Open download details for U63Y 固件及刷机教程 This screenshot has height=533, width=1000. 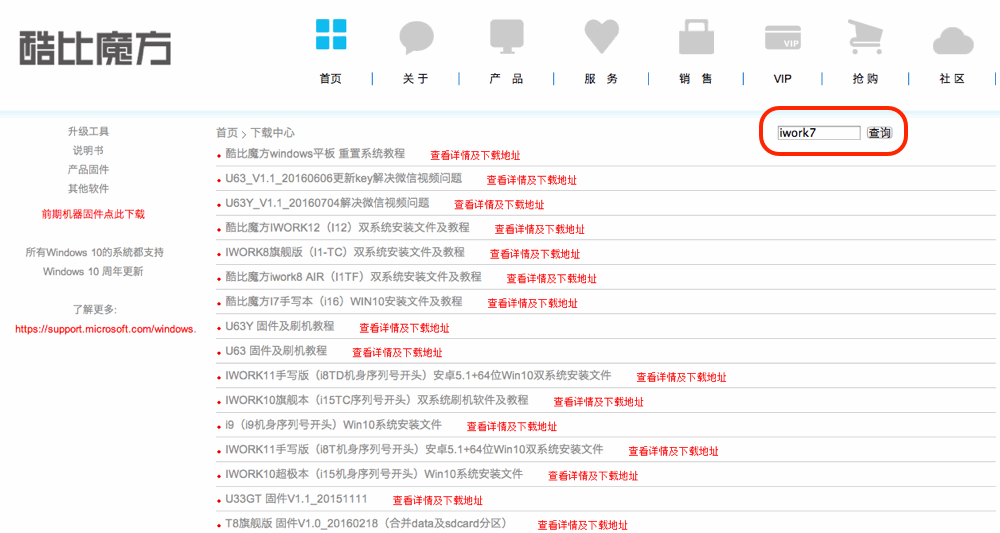pyautogui.click(x=404, y=328)
